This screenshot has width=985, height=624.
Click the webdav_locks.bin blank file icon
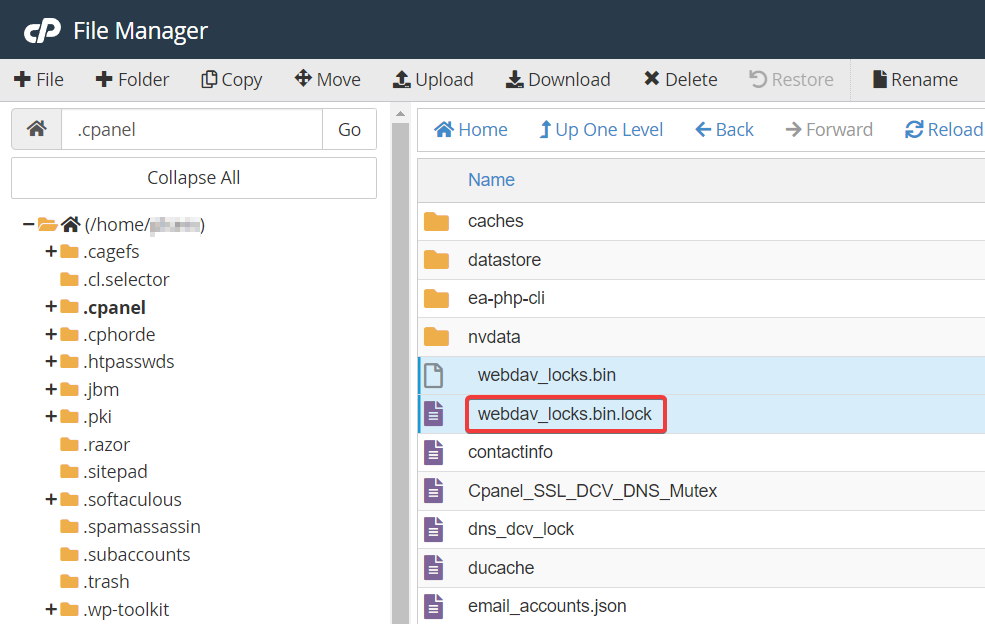tap(433, 375)
